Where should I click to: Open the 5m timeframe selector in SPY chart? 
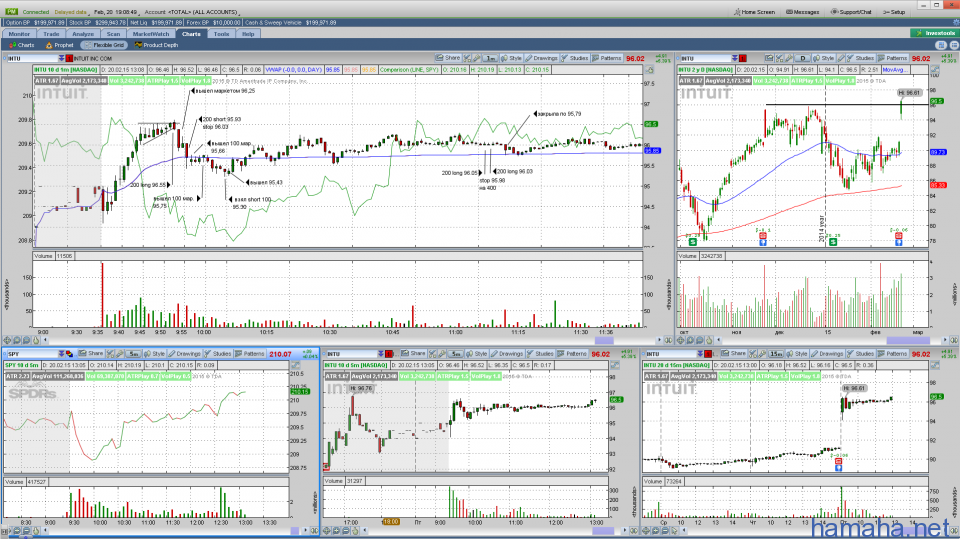133,353
